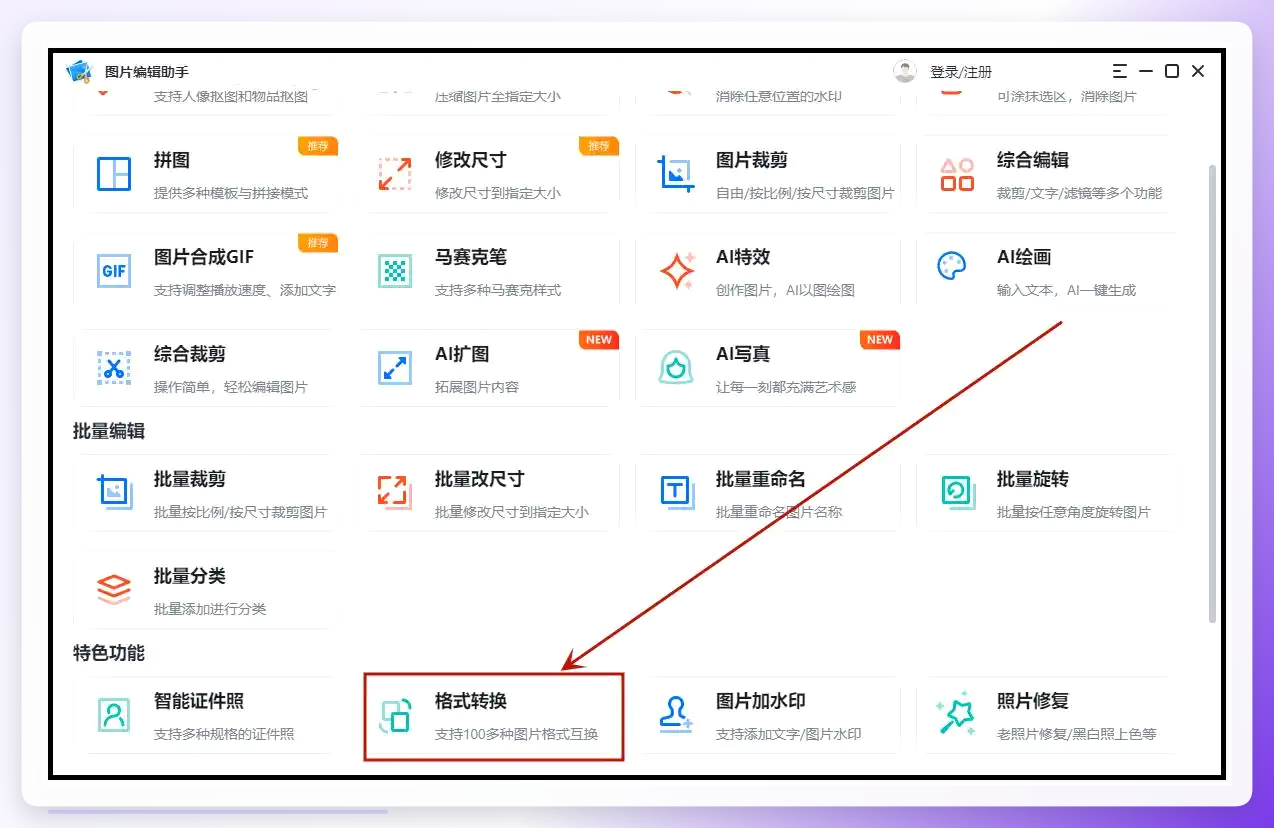Click the 格式转换 title text

pos(471,701)
